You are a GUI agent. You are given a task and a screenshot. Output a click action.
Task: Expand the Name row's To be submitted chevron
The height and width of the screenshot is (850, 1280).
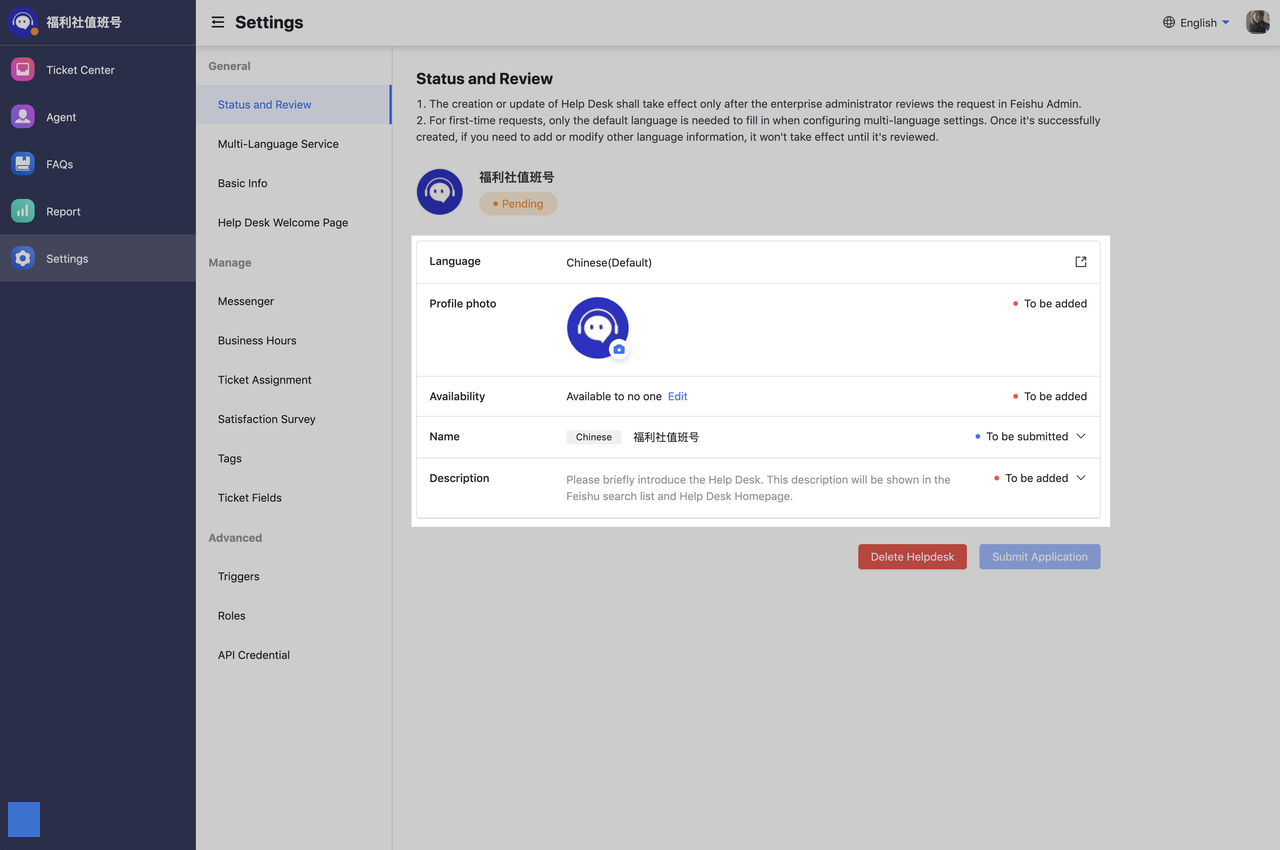pyautogui.click(x=1080, y=436)
